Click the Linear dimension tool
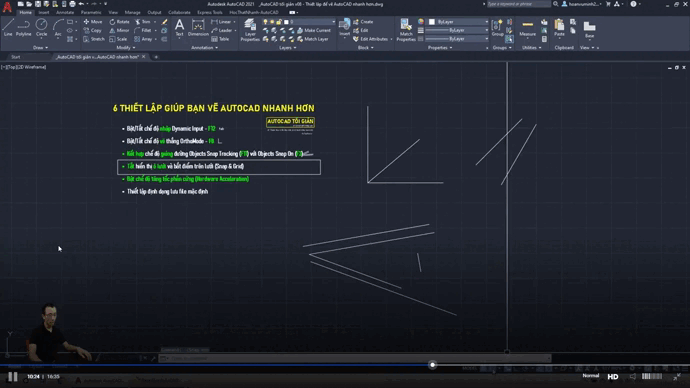Screen dimensions: 690x388 [221, 22]
